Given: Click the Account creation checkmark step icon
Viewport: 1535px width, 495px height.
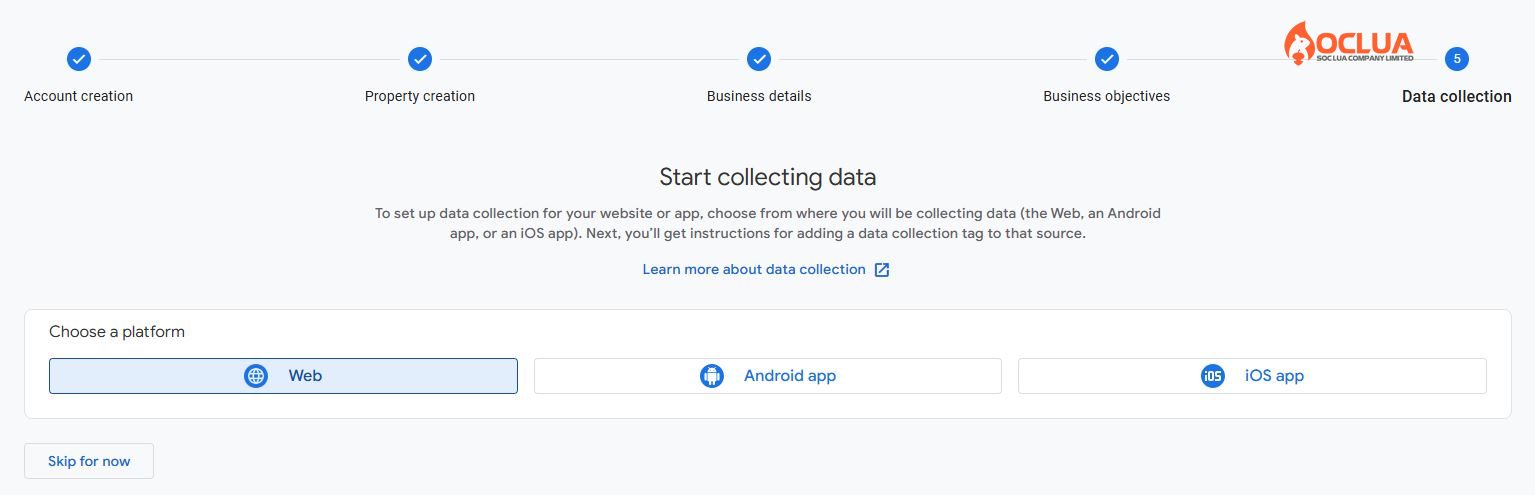Looking at the screenshot, I should 79,59.
